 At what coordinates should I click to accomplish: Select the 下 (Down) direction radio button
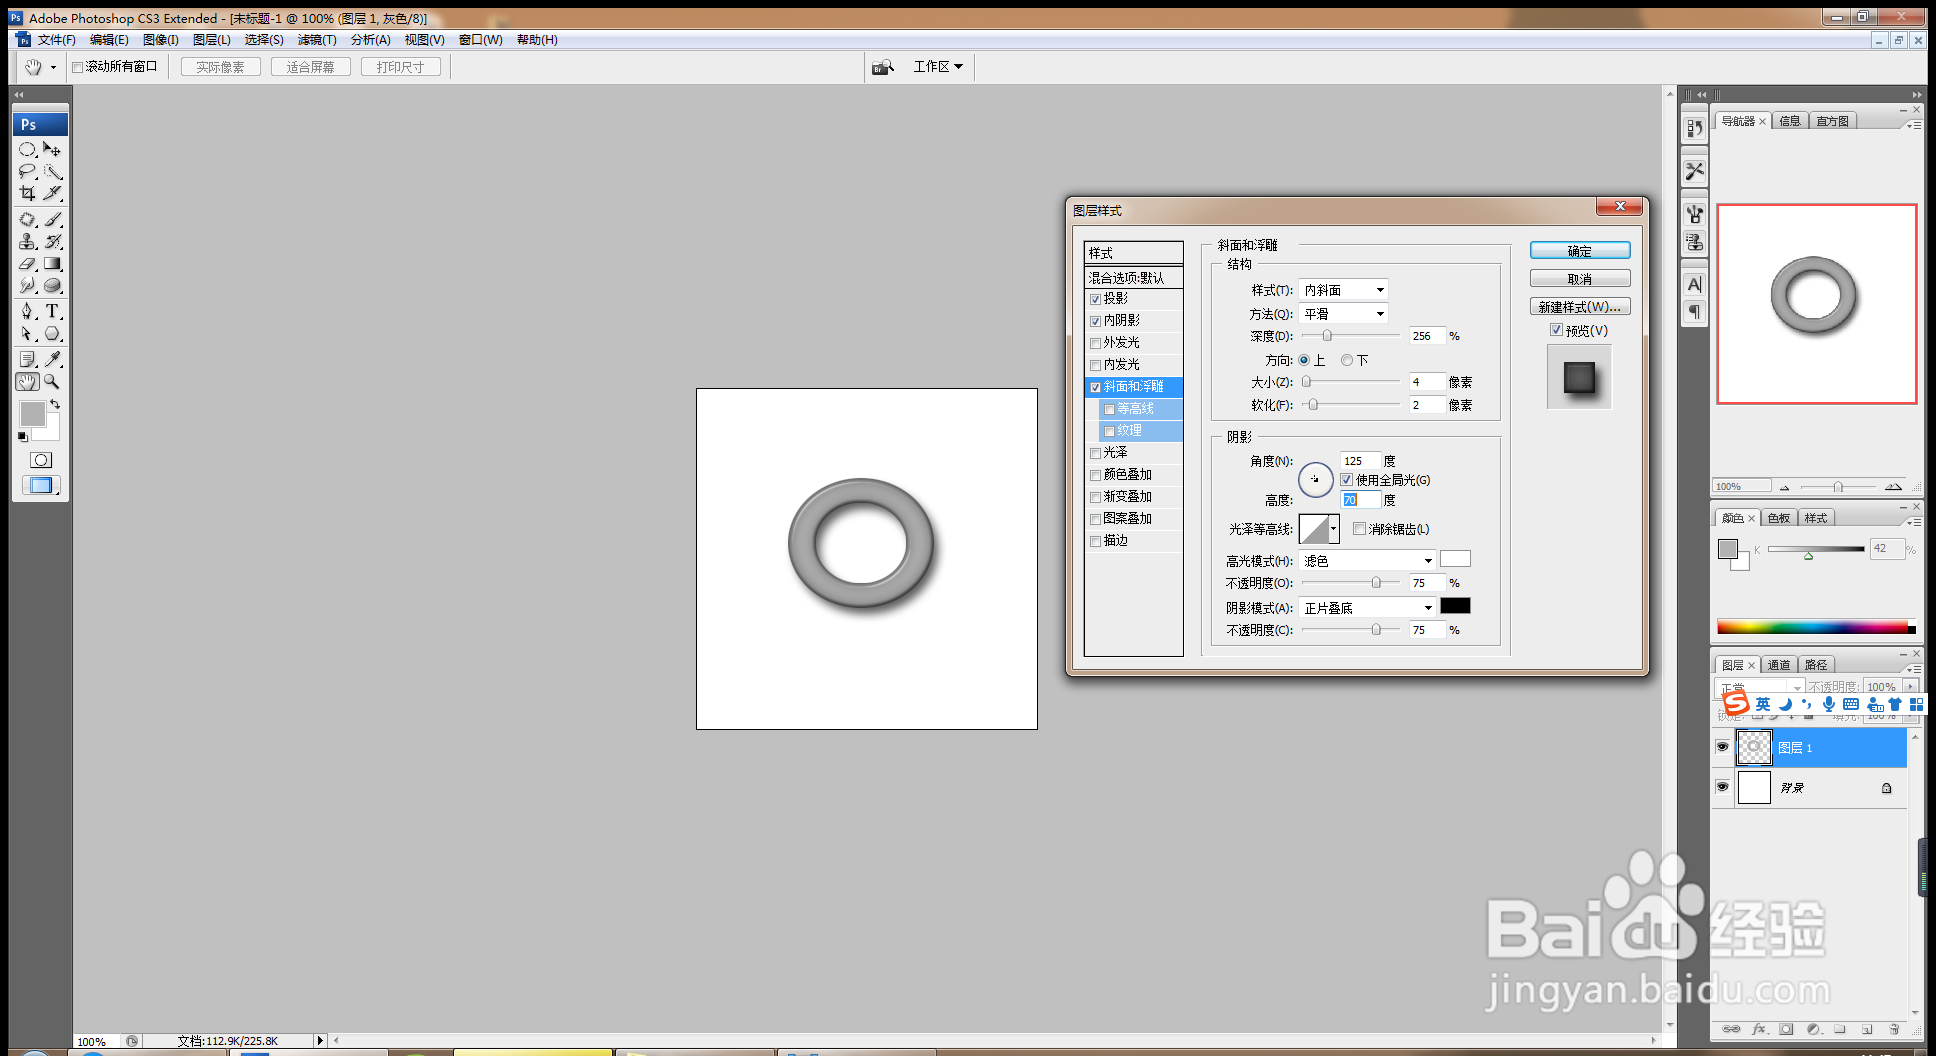coord(1347,360)
